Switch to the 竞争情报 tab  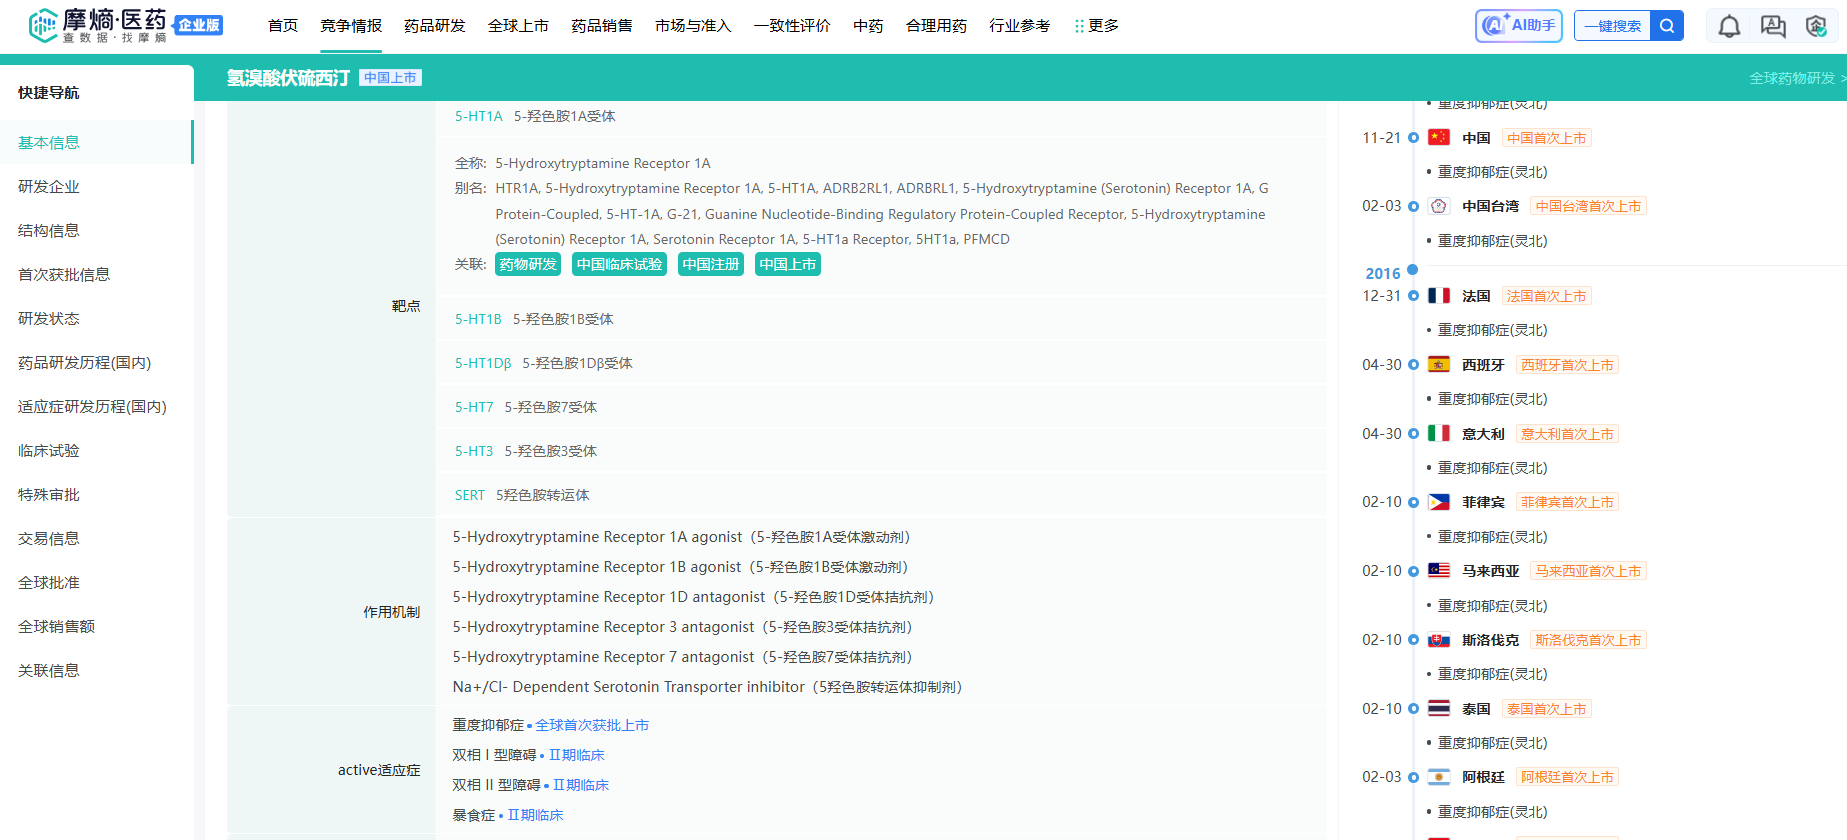click(351, 26)
